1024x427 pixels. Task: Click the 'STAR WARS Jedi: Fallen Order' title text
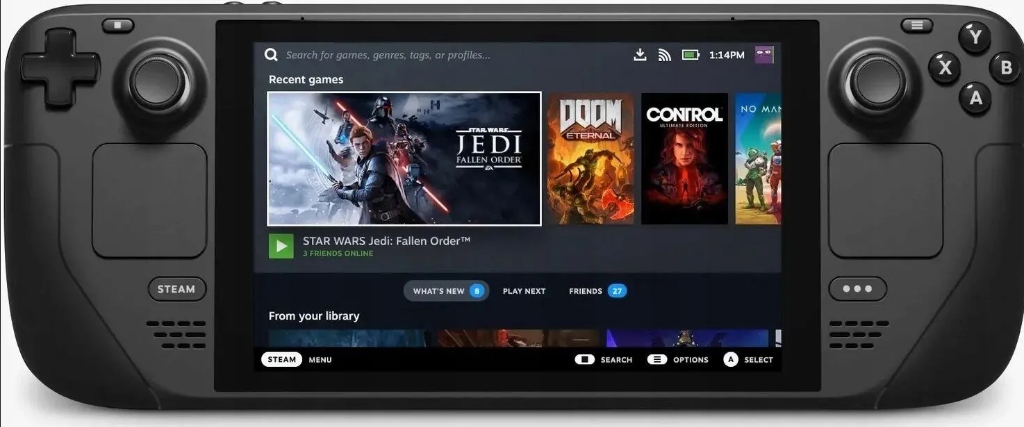(387, 241)
